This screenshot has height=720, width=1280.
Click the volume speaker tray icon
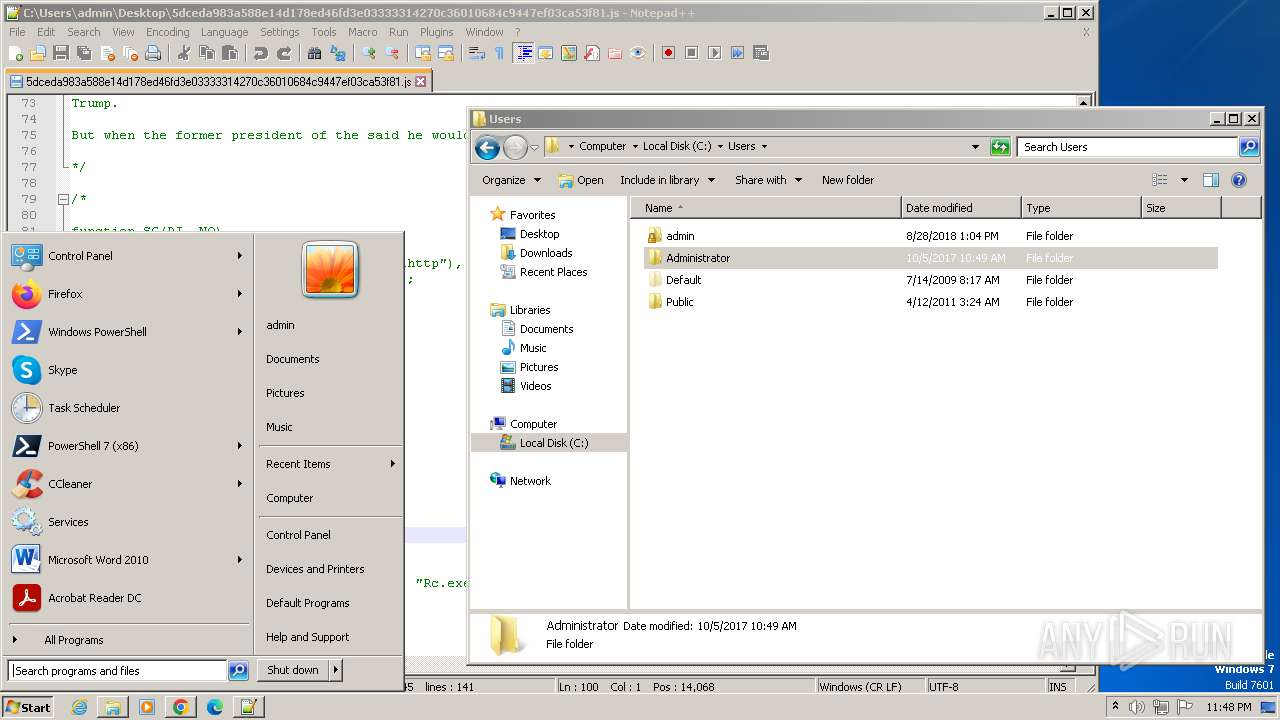point(1137,707)
